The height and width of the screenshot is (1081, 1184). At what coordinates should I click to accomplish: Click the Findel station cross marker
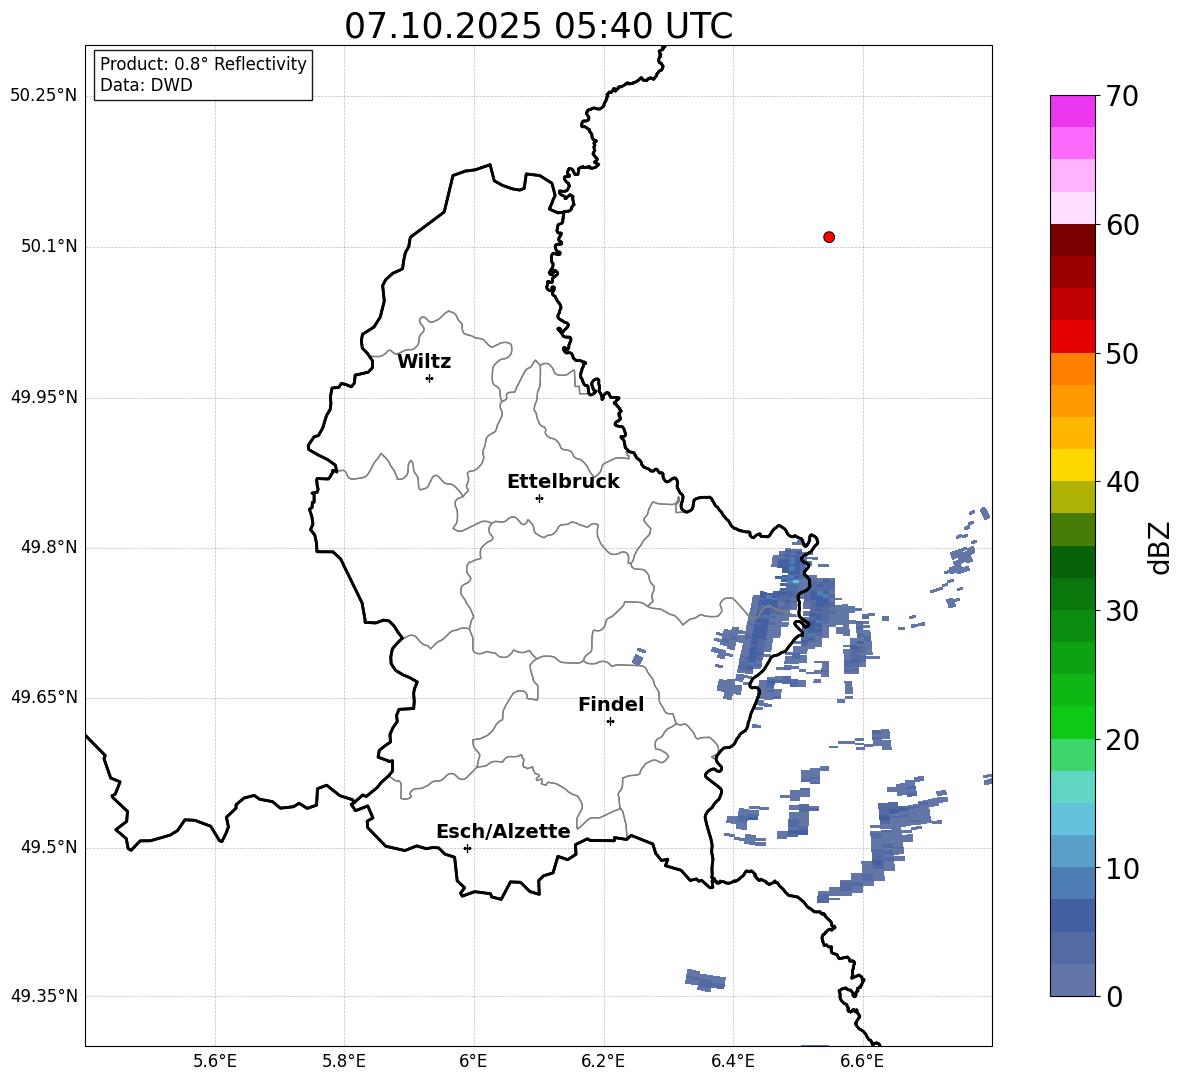[x=610, y=722]
